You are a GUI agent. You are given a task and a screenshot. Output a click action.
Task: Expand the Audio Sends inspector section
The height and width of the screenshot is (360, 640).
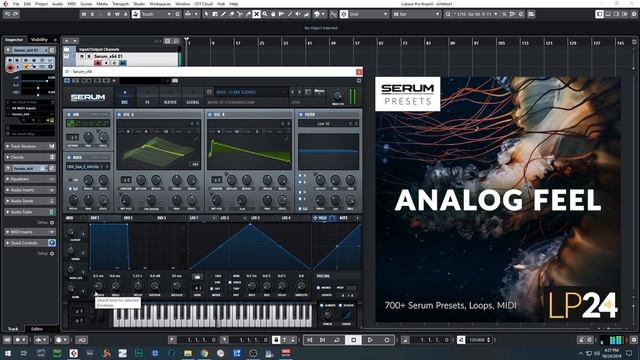pos(29,201)
